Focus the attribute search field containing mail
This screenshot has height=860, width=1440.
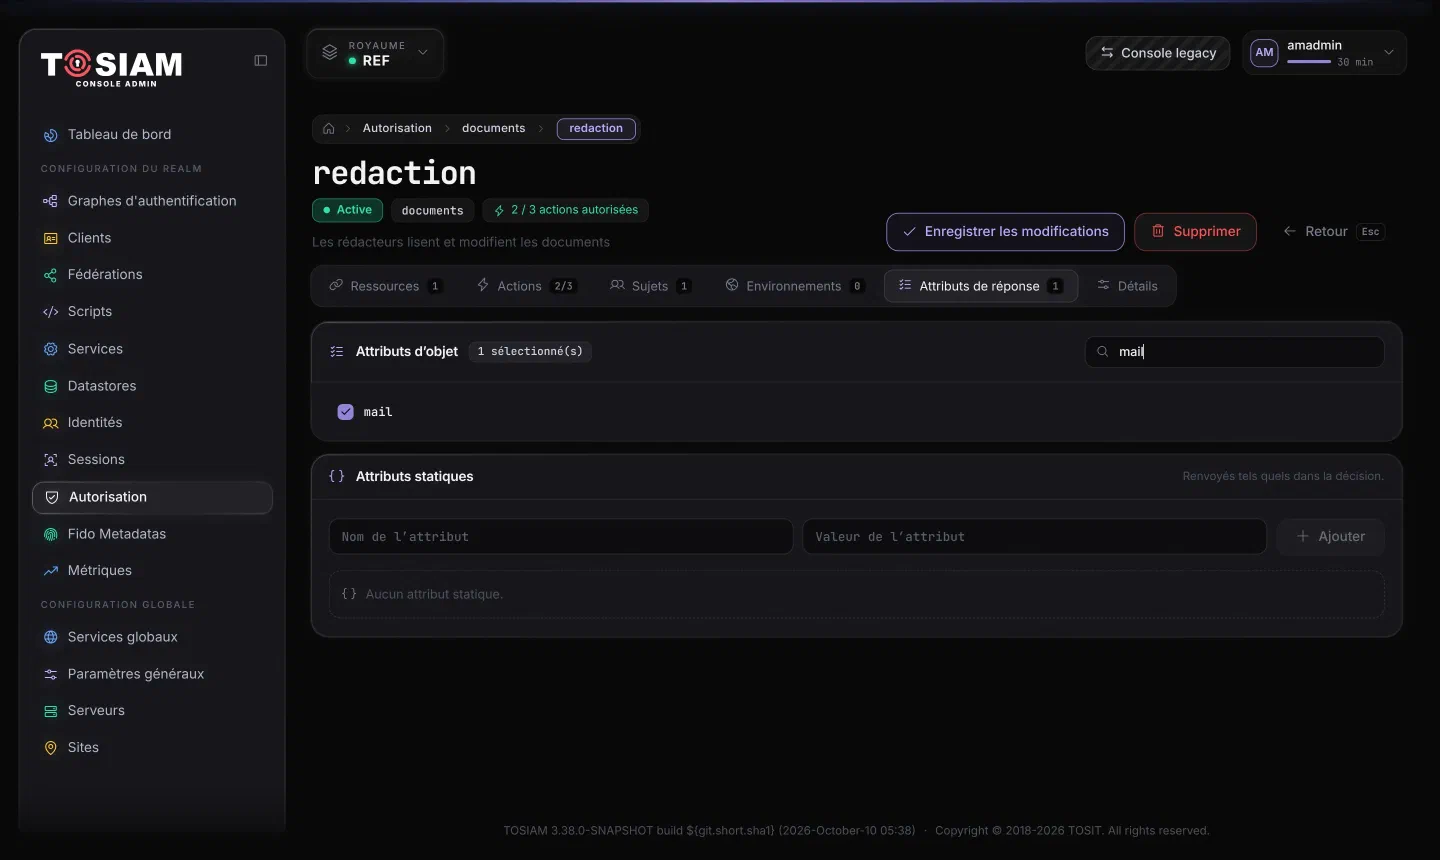[x=1234, y=352]
